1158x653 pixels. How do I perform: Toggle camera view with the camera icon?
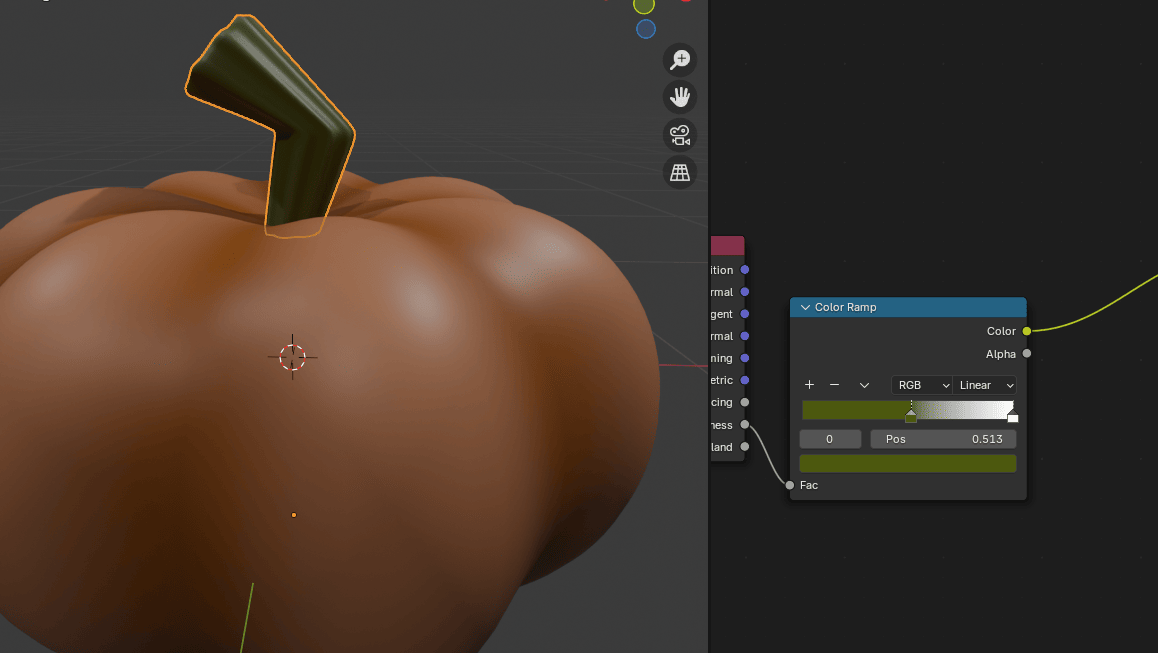pyautogui.click(x=680, y=135)
